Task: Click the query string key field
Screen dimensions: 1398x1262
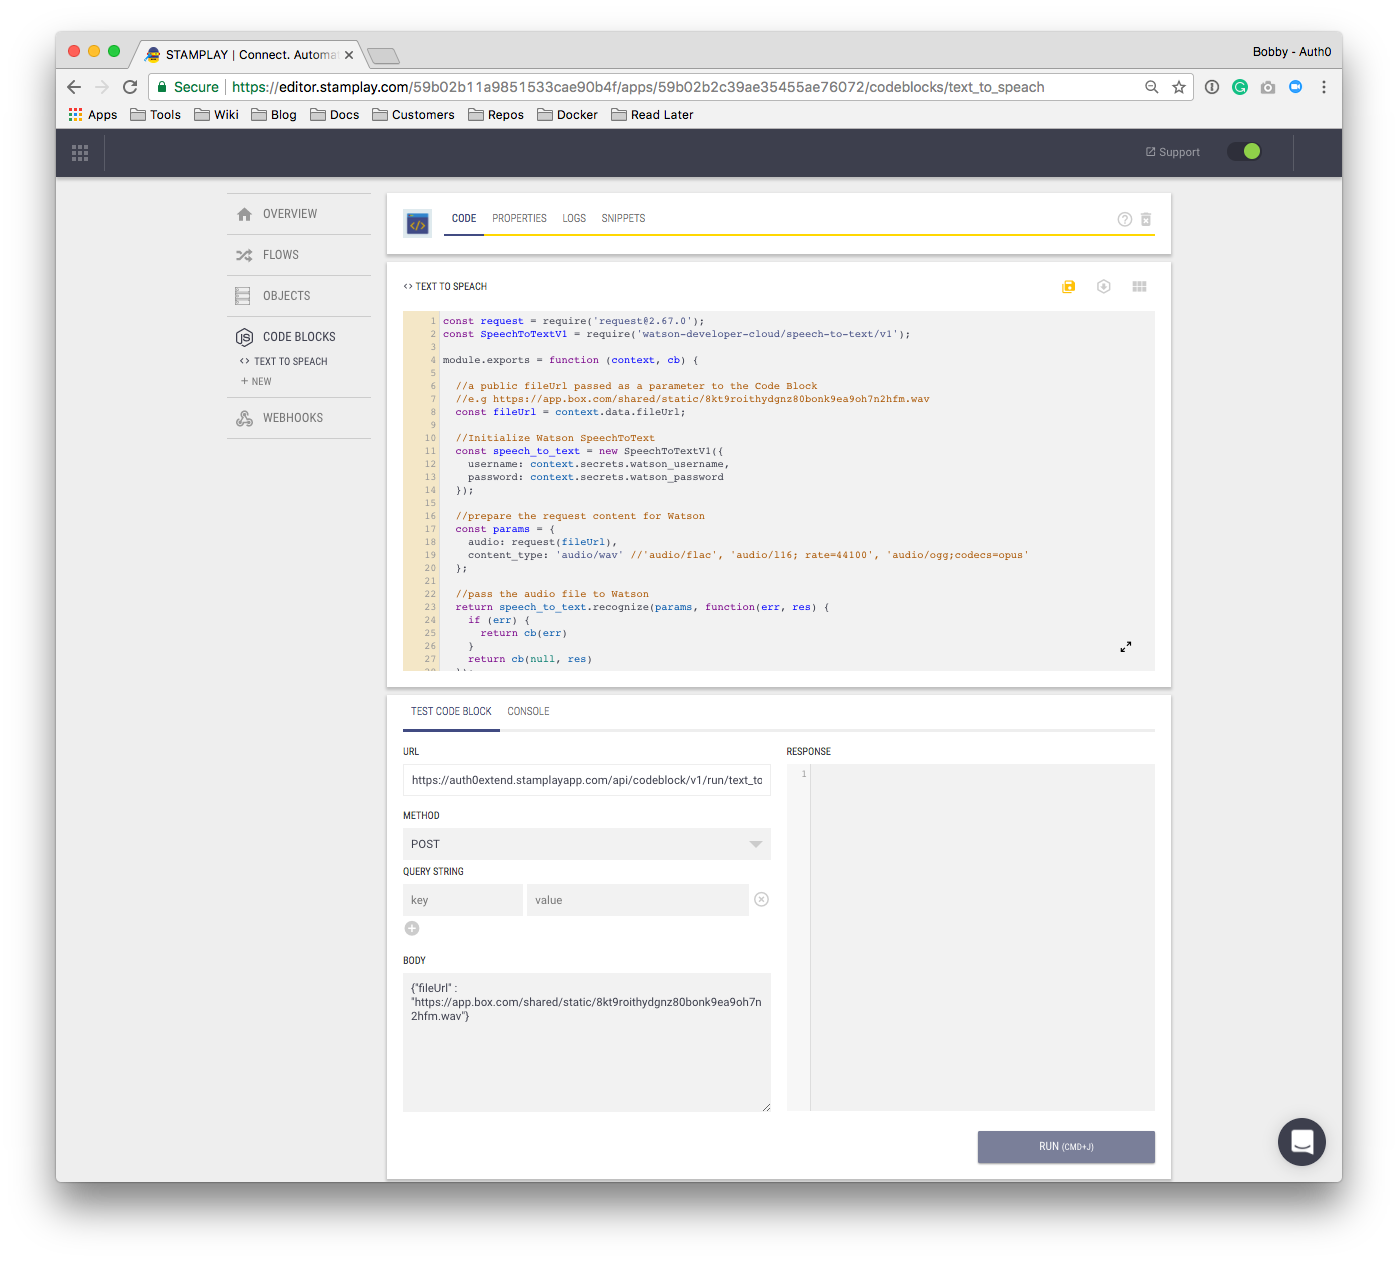Action: [x=463, y=900]
